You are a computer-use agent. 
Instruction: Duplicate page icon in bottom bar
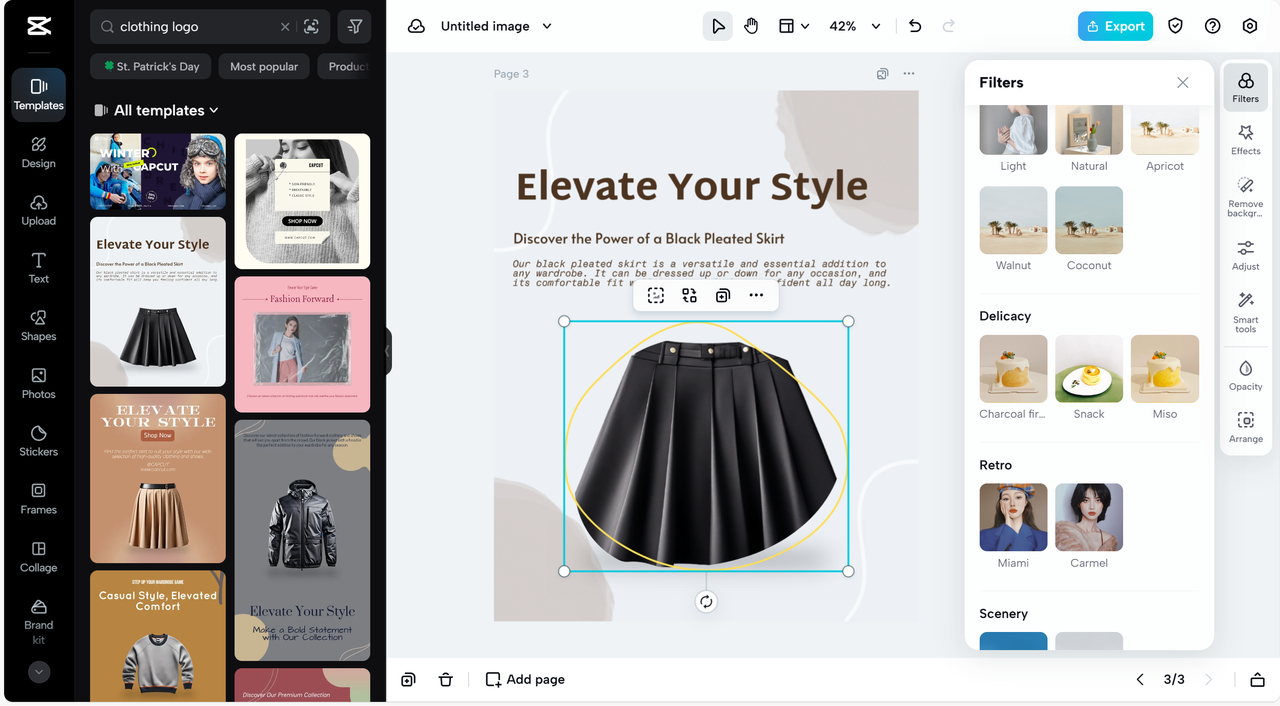pyautogui.click(x=408, y=679)
